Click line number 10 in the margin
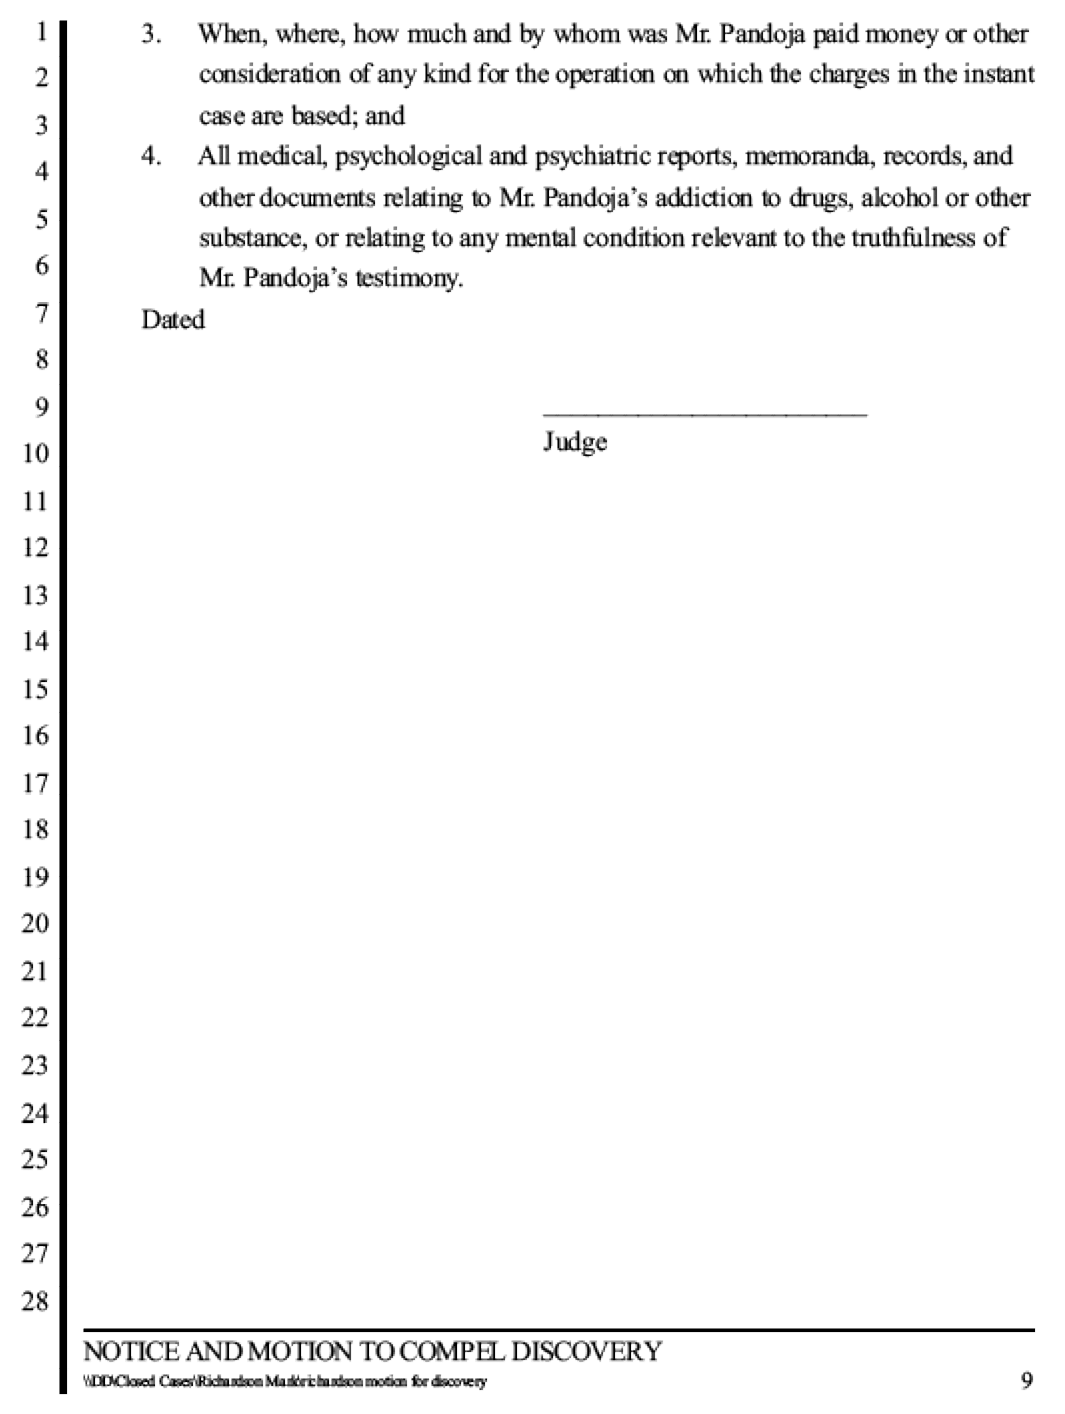Screen dimensions: 1065x1414 (x=35, y=453)
